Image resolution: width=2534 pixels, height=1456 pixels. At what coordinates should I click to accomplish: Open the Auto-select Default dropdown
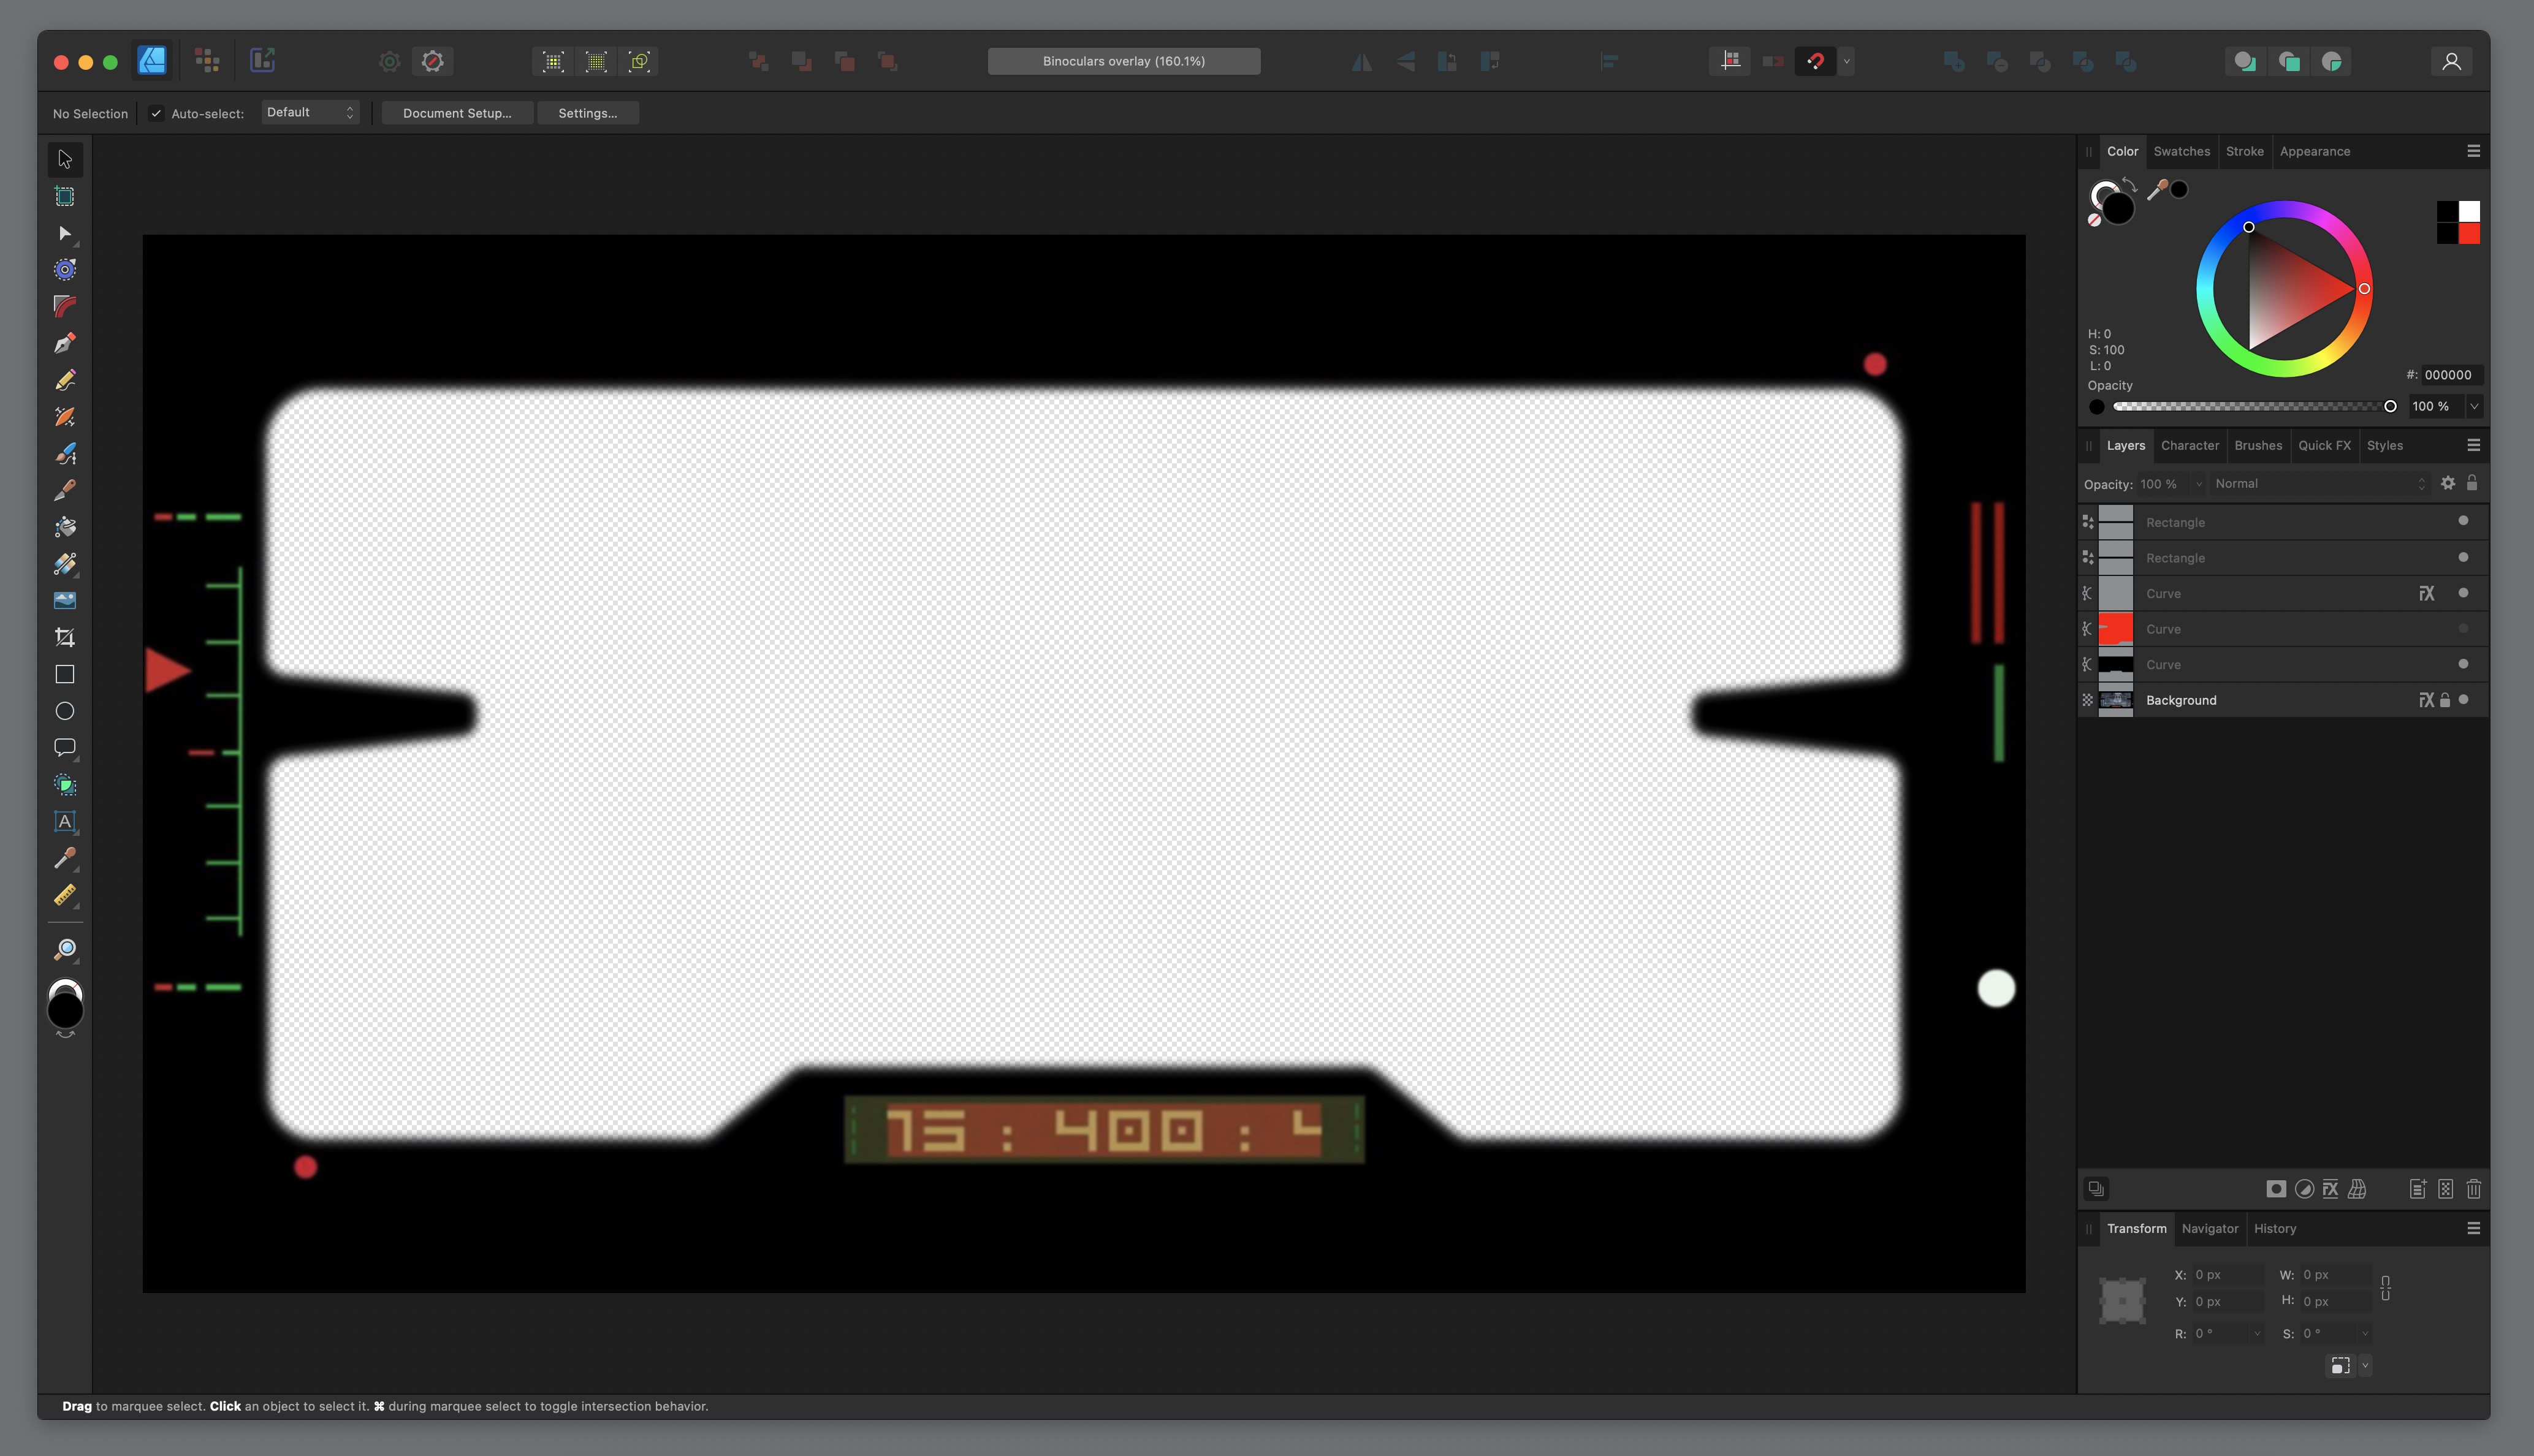(310, 113)
